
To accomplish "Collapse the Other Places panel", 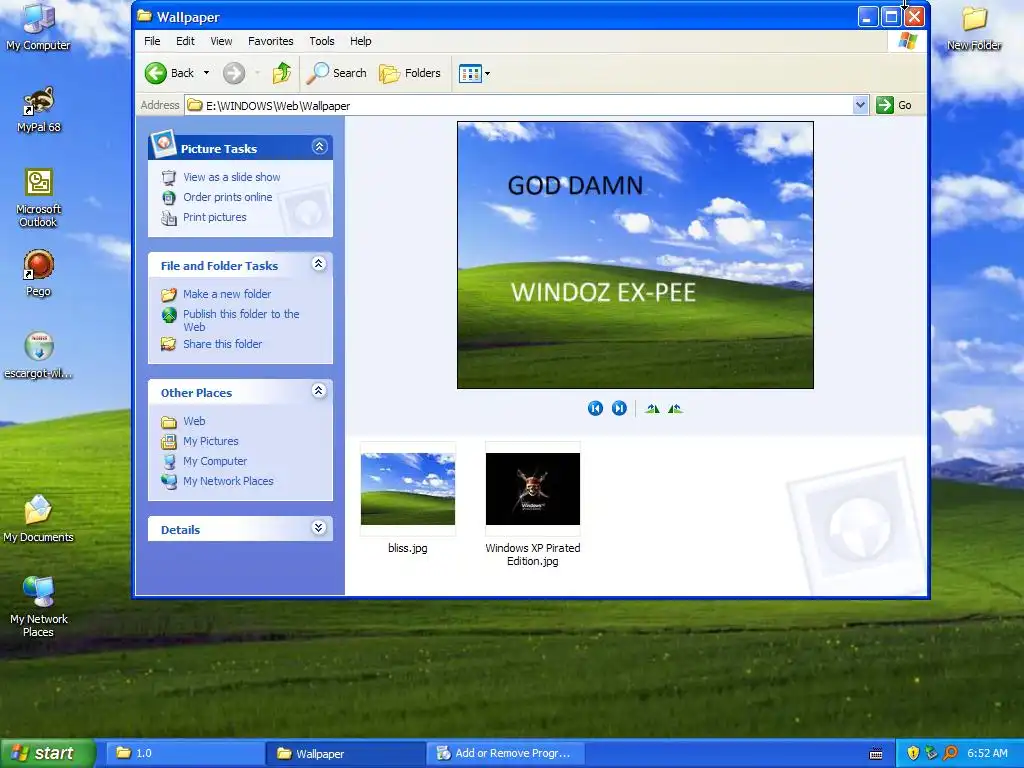I will [x=319, y=391].
